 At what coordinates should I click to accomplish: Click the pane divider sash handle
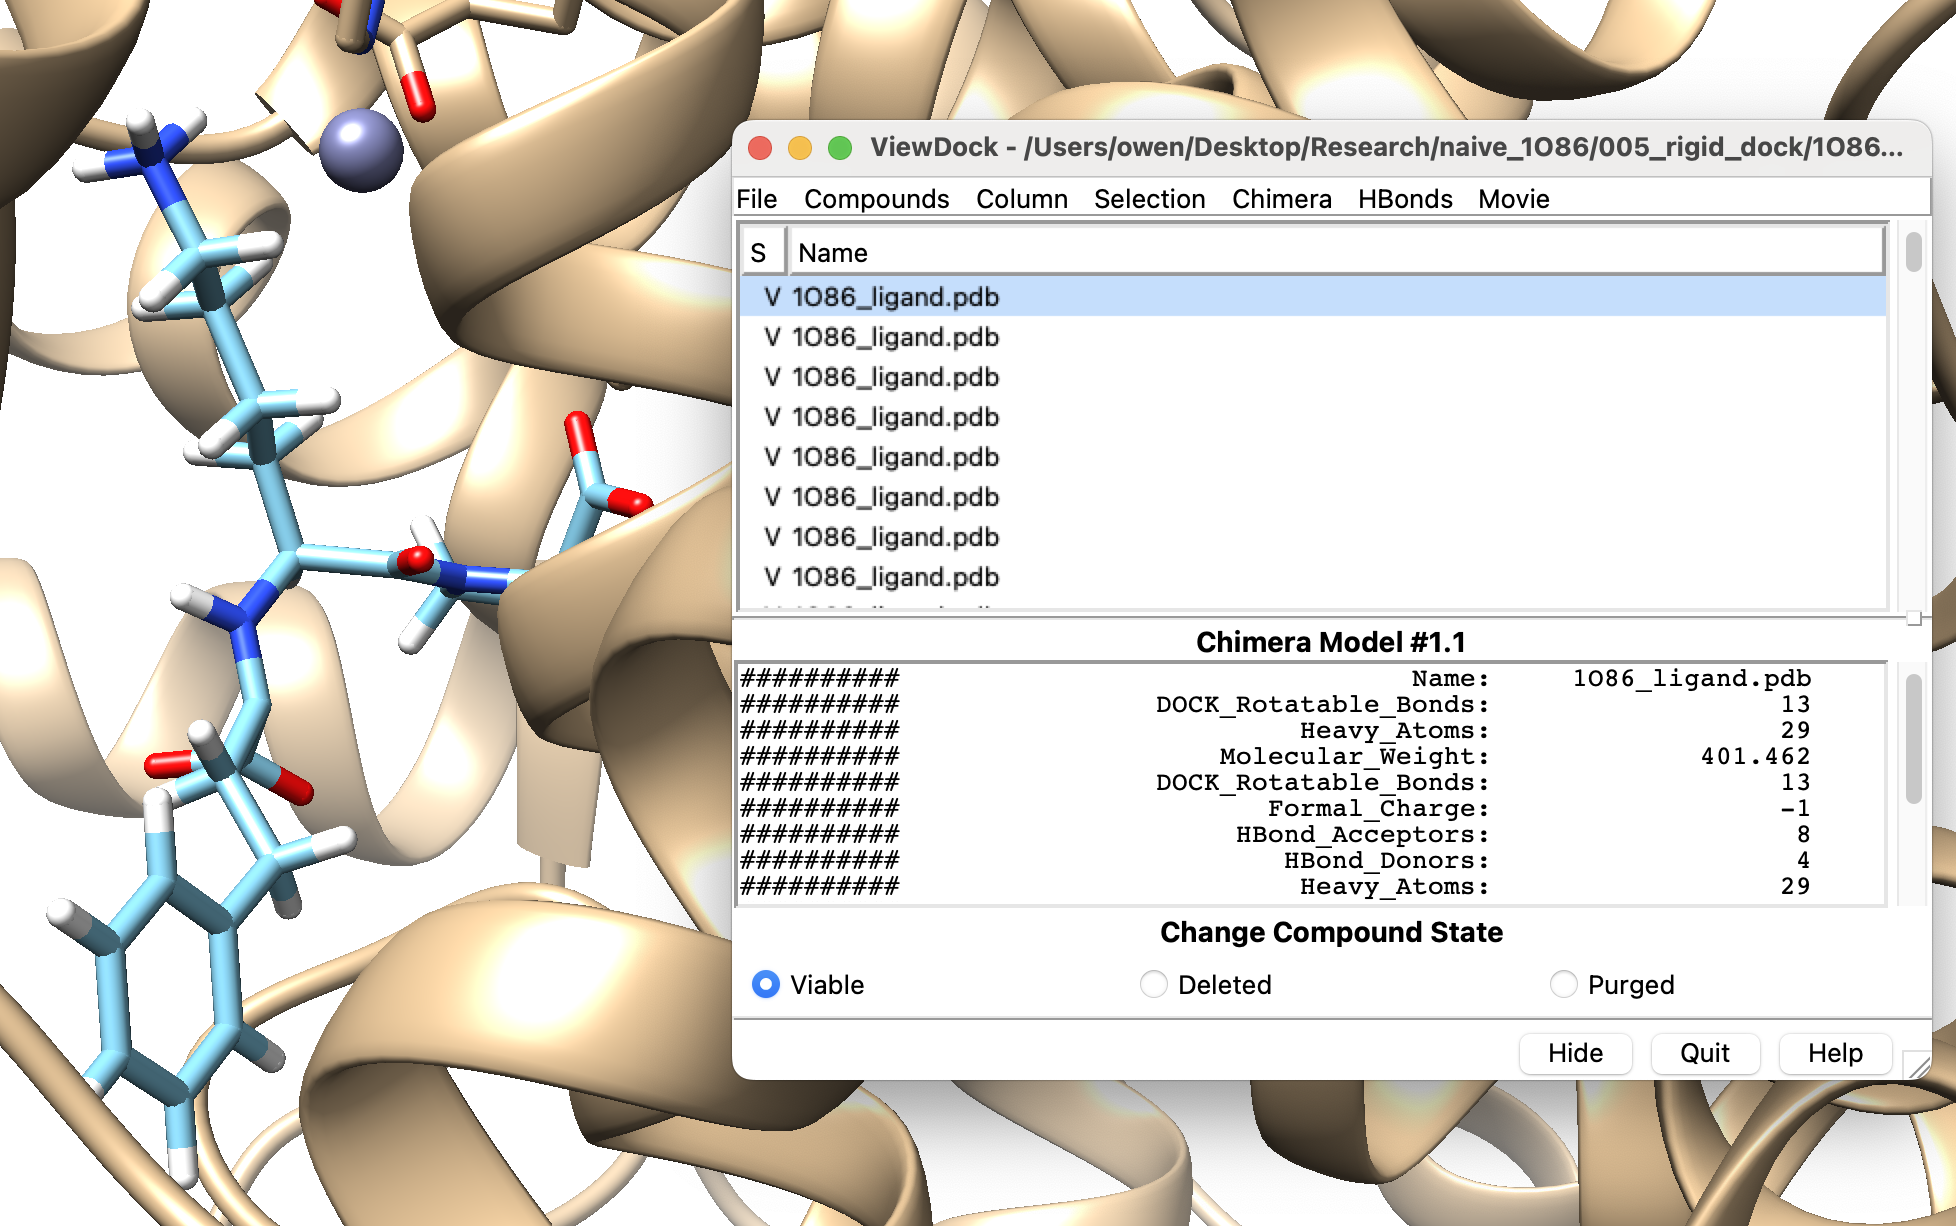(1914, 618)
